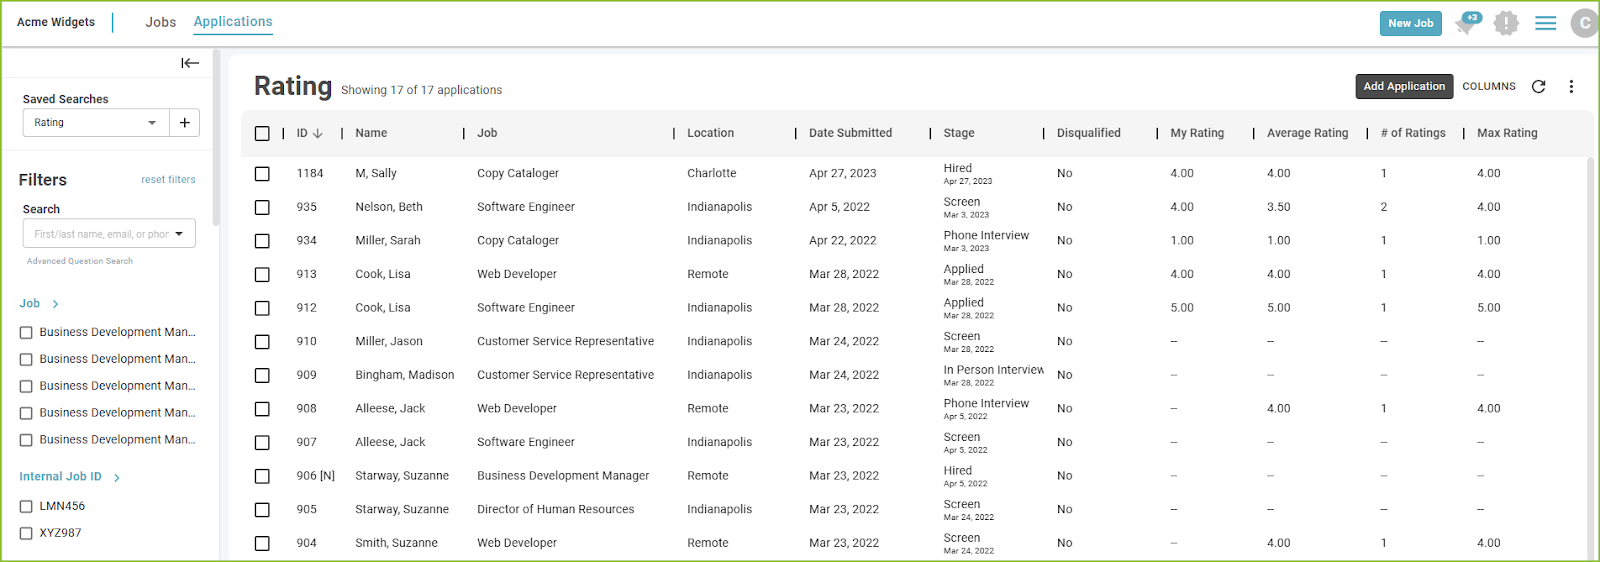This screenshot has height=562, width=1600.
Task: Open the Saved Searches Rating dropdown
Action: [x=96, y=123]
